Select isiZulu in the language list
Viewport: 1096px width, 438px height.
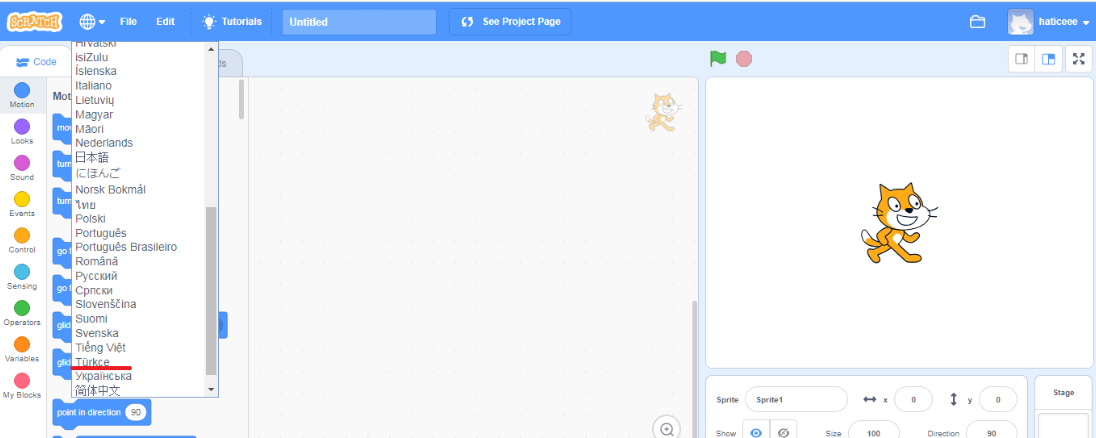pyautogui.click(x=92, y=57)
